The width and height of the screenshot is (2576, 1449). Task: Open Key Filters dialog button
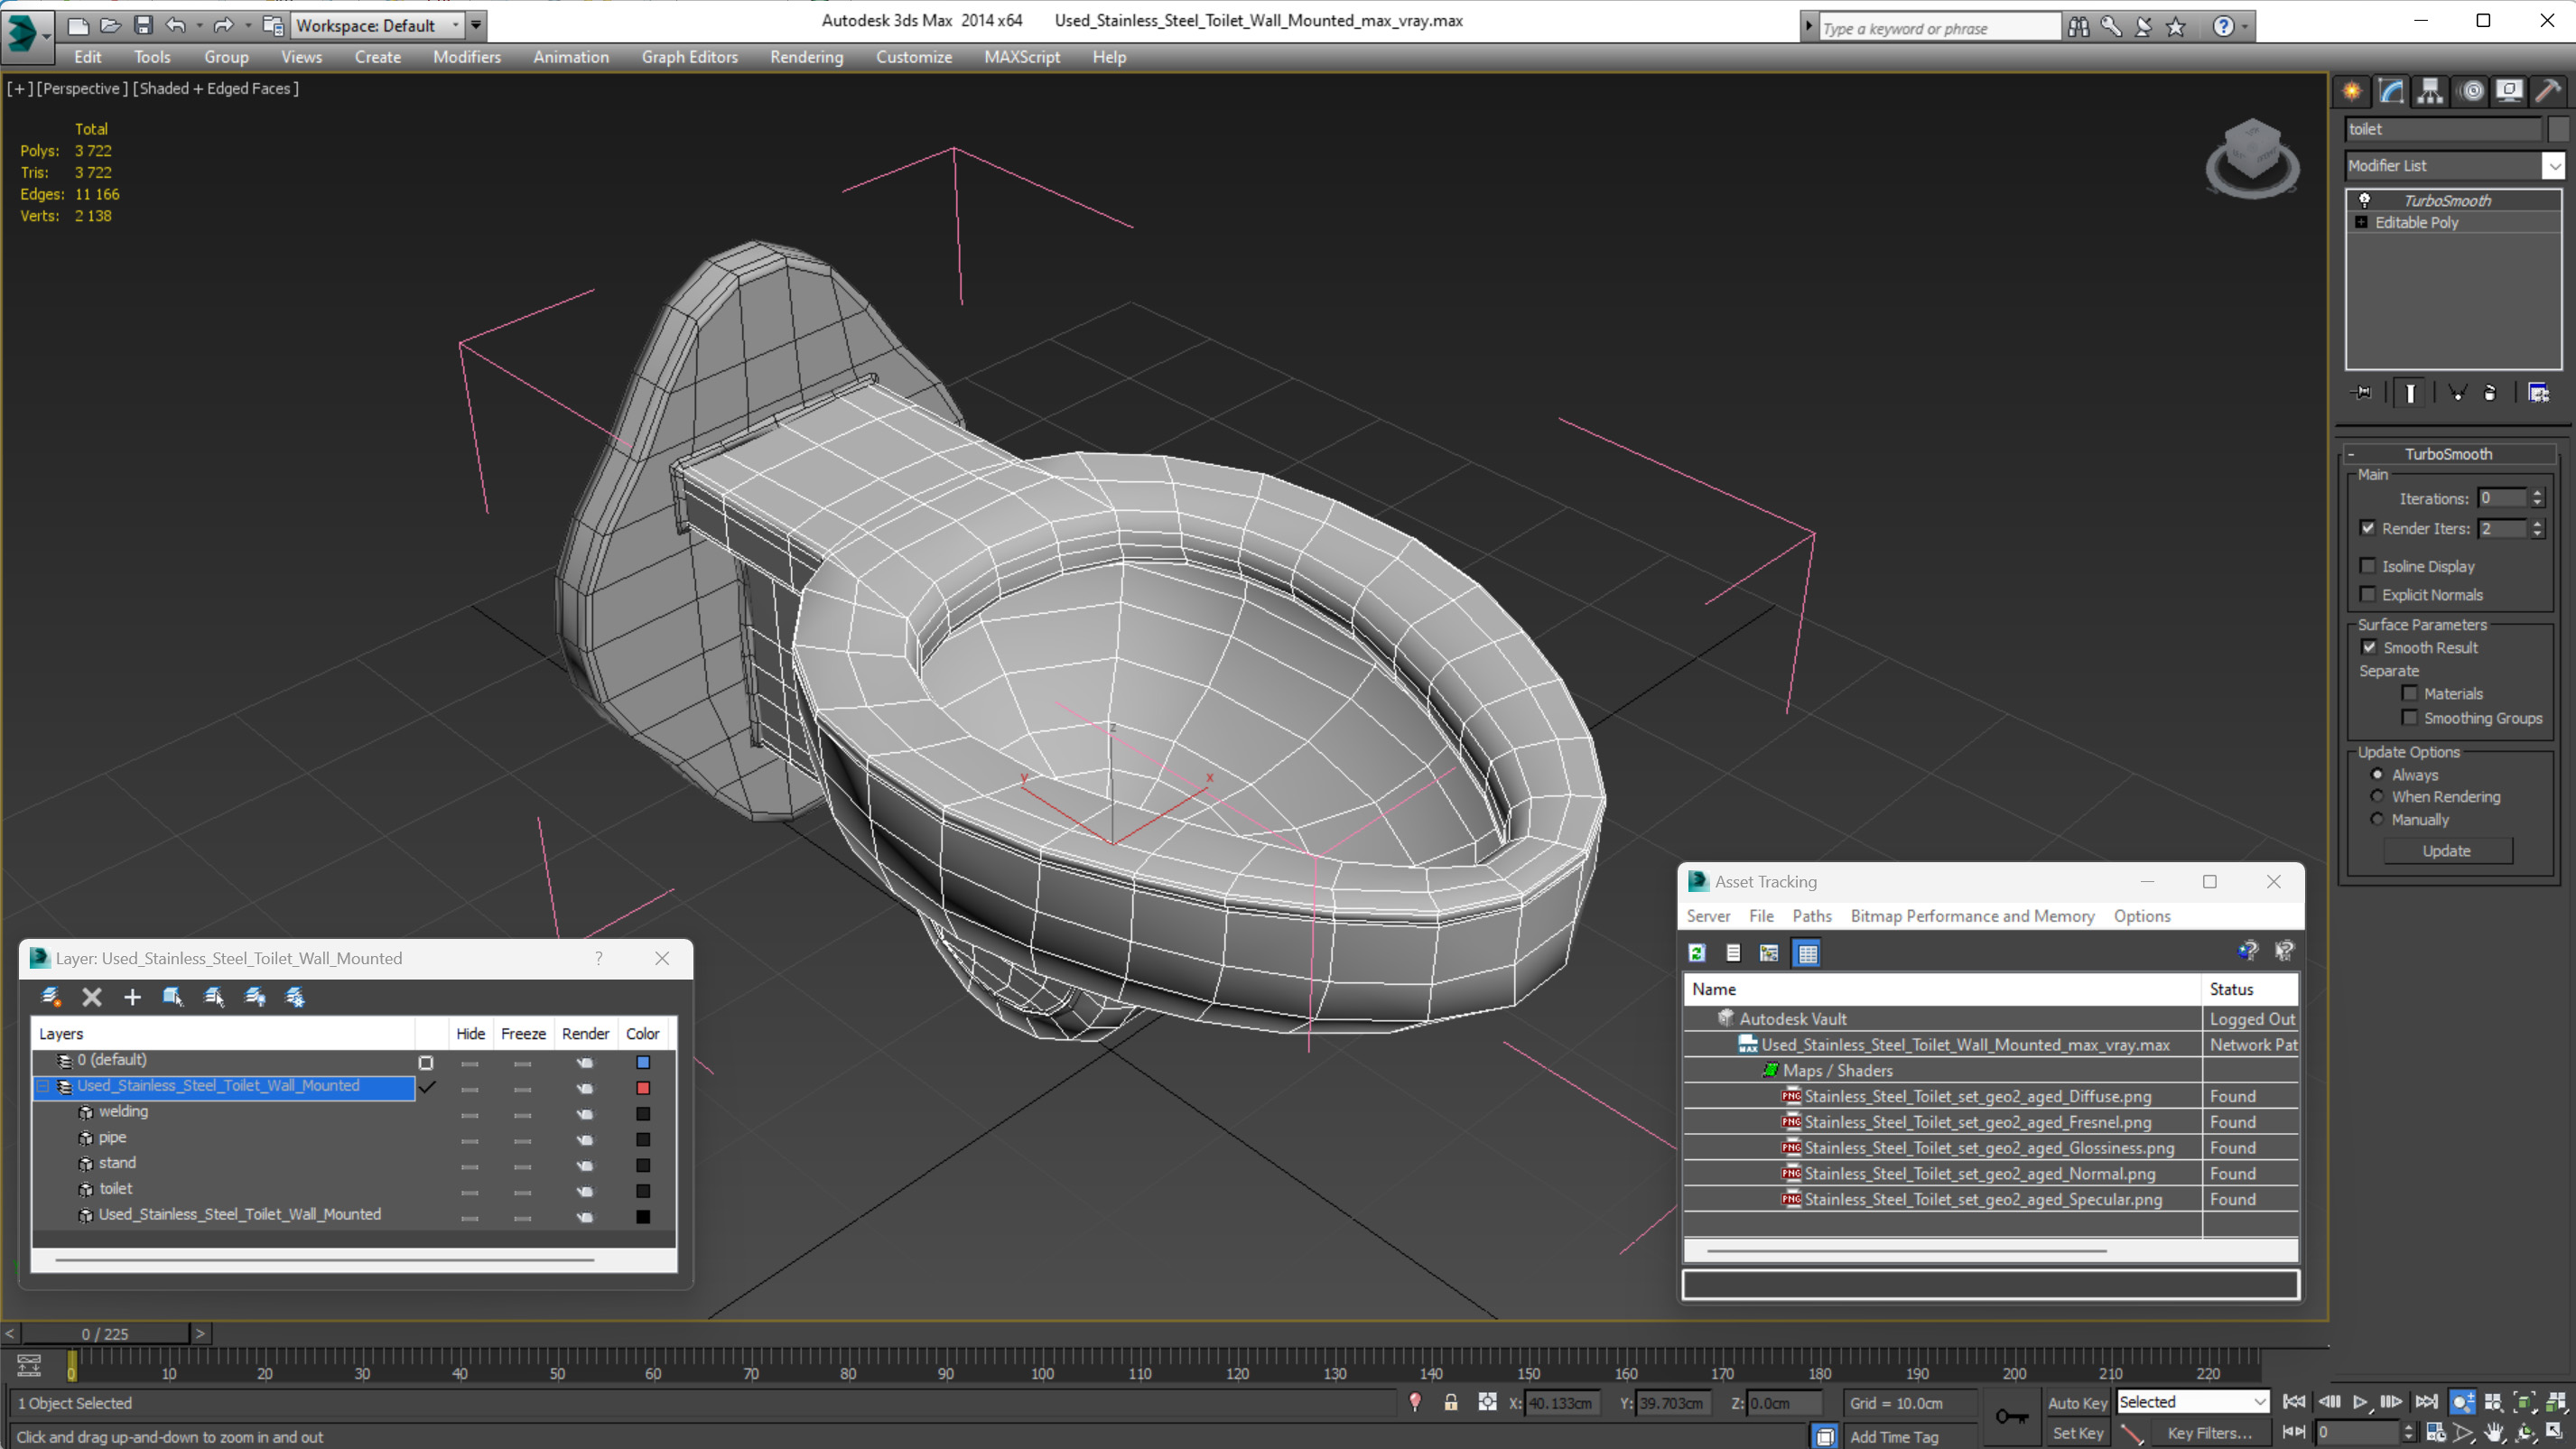[x=2210, y=1433]
